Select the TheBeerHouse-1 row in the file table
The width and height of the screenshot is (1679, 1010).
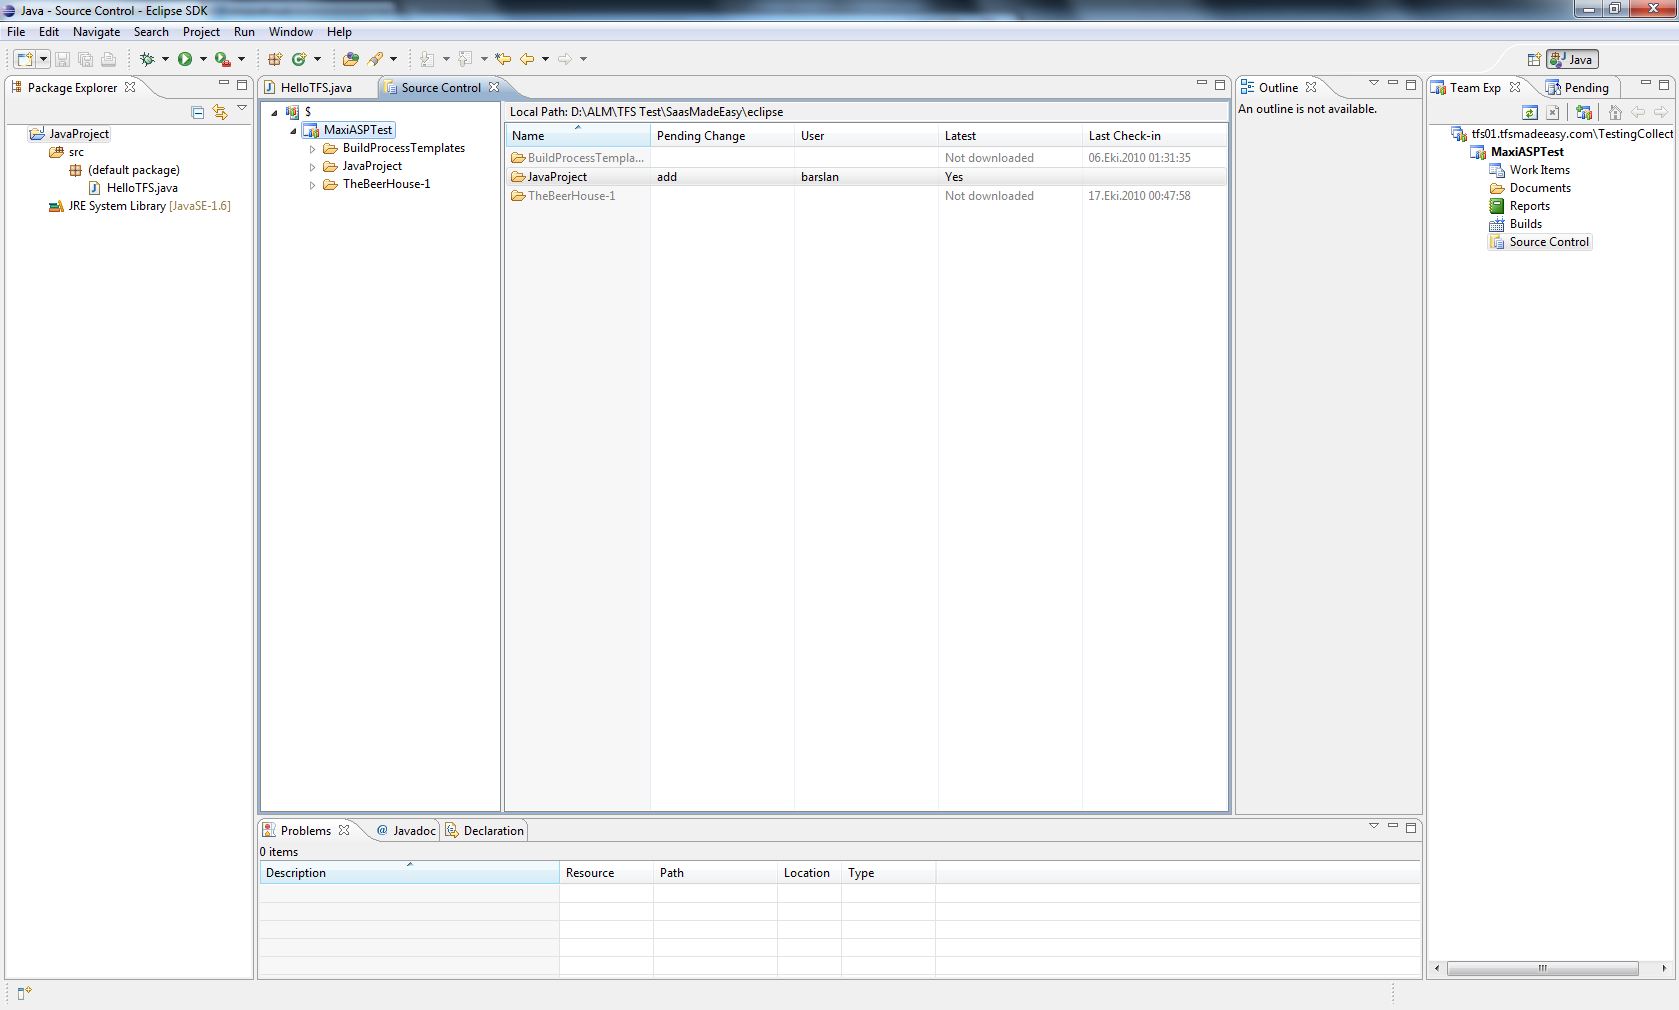point(866,196)
